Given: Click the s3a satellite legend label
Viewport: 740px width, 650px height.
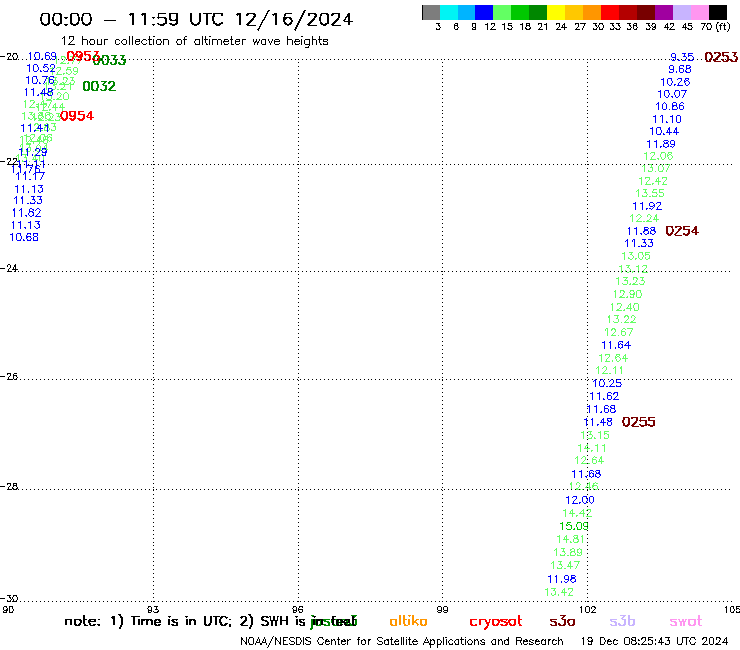Looking at the screenshot, I should [x=562, y=621].
